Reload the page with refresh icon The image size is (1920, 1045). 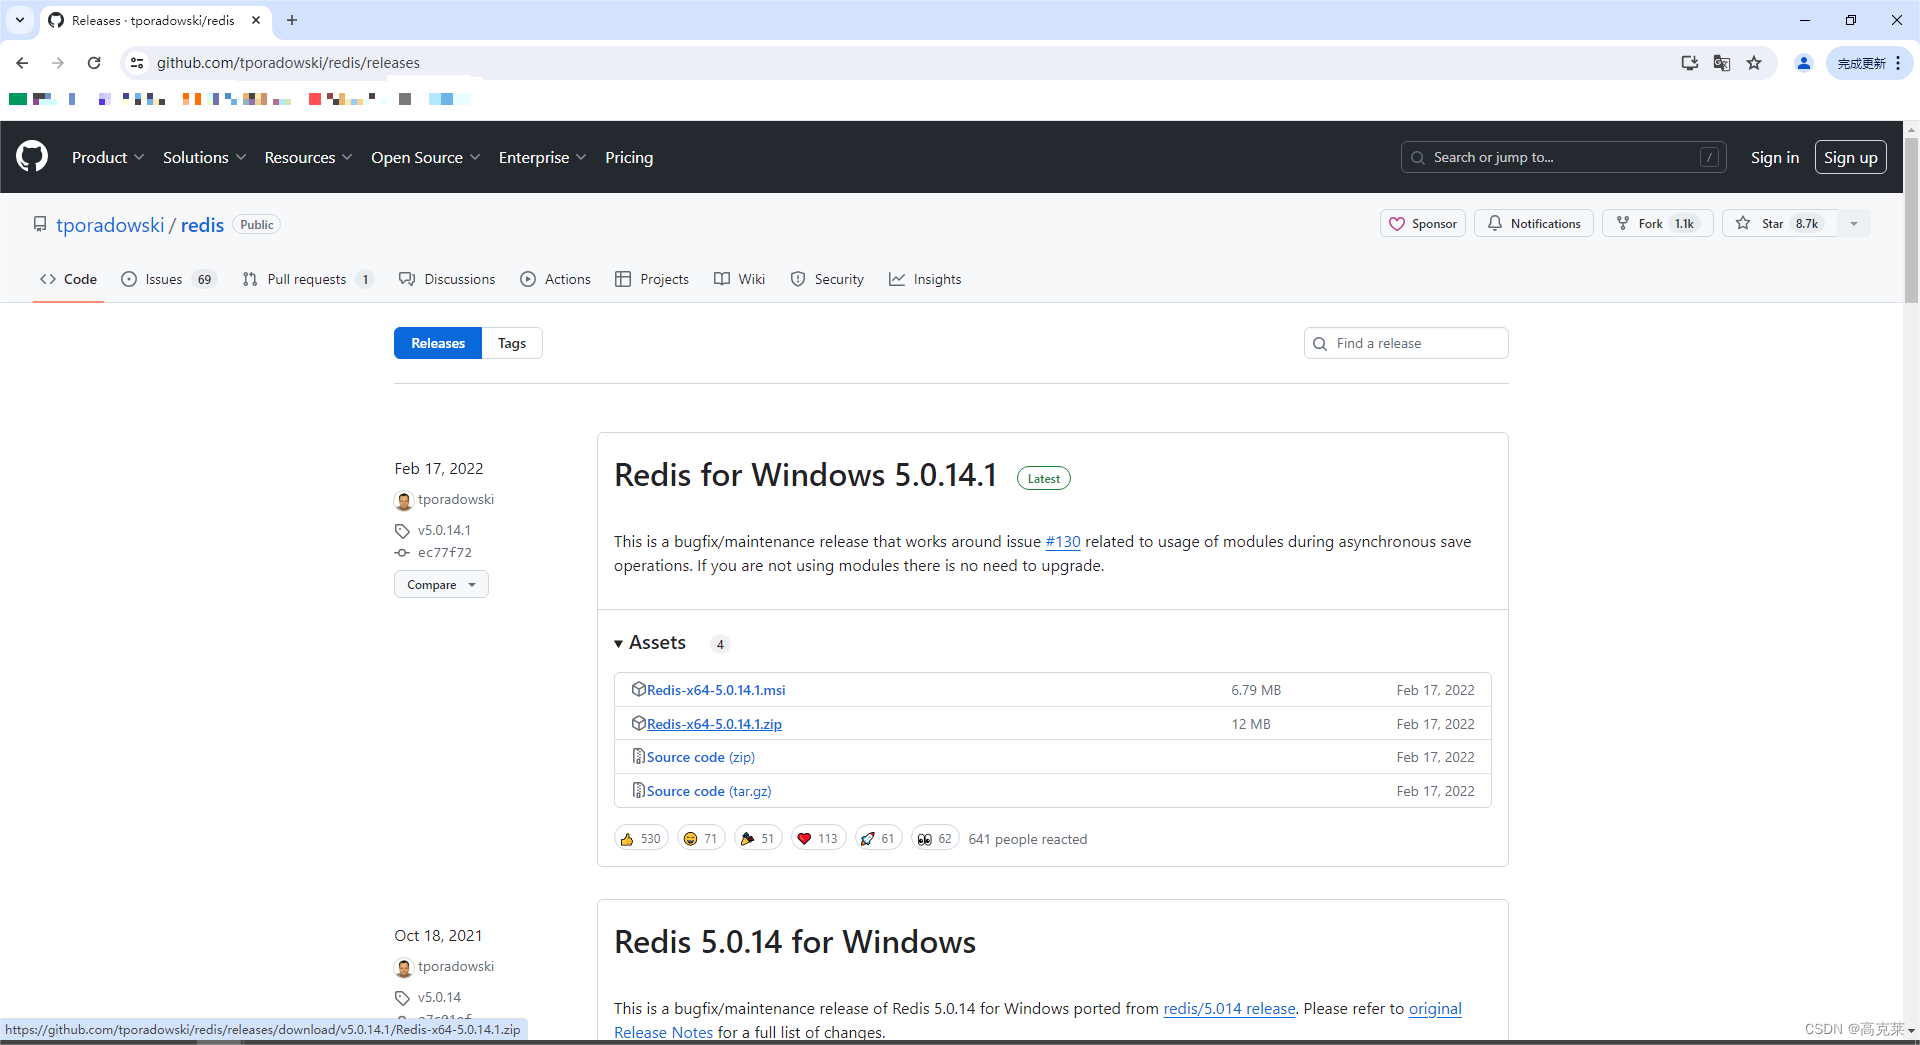tap(94, 63)
